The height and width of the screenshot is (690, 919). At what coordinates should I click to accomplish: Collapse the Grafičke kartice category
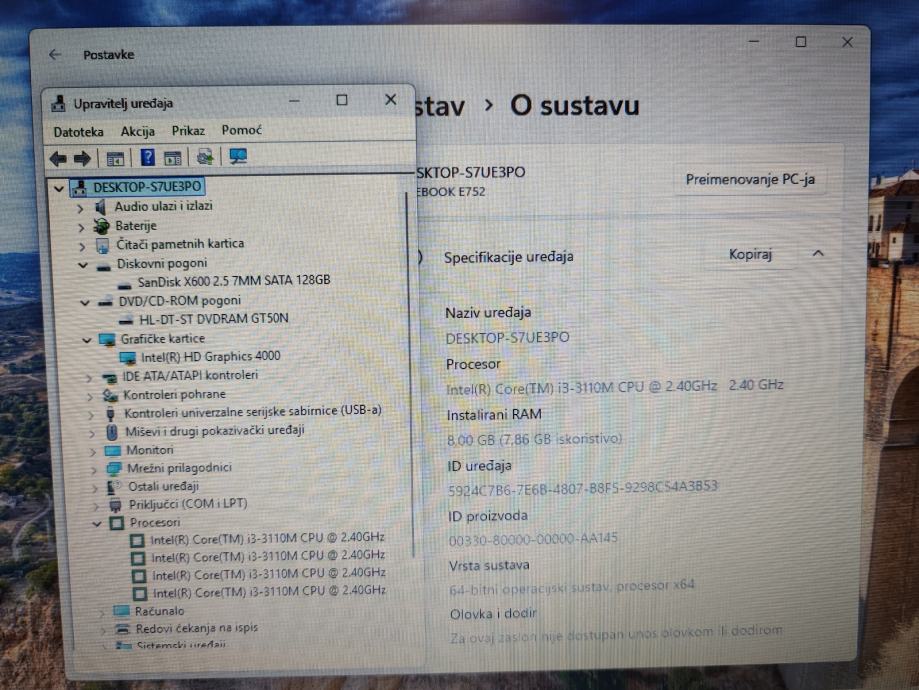(x=87, y=341)
